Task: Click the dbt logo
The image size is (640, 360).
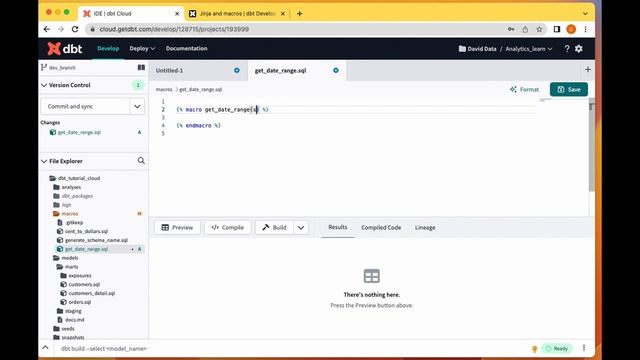Action: coord(64,49)
